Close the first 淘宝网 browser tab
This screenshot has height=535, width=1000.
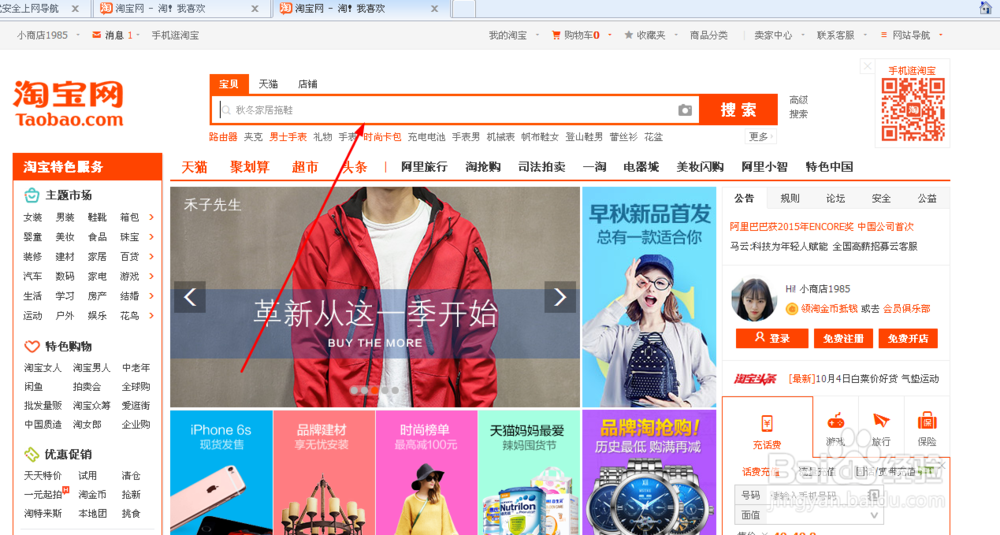[x=254, y=8]
